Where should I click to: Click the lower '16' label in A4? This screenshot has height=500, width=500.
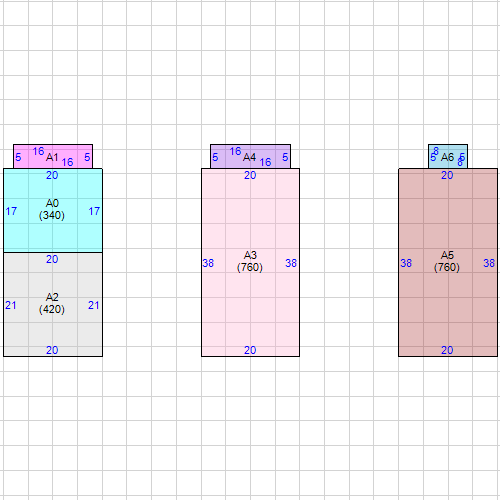265,162
